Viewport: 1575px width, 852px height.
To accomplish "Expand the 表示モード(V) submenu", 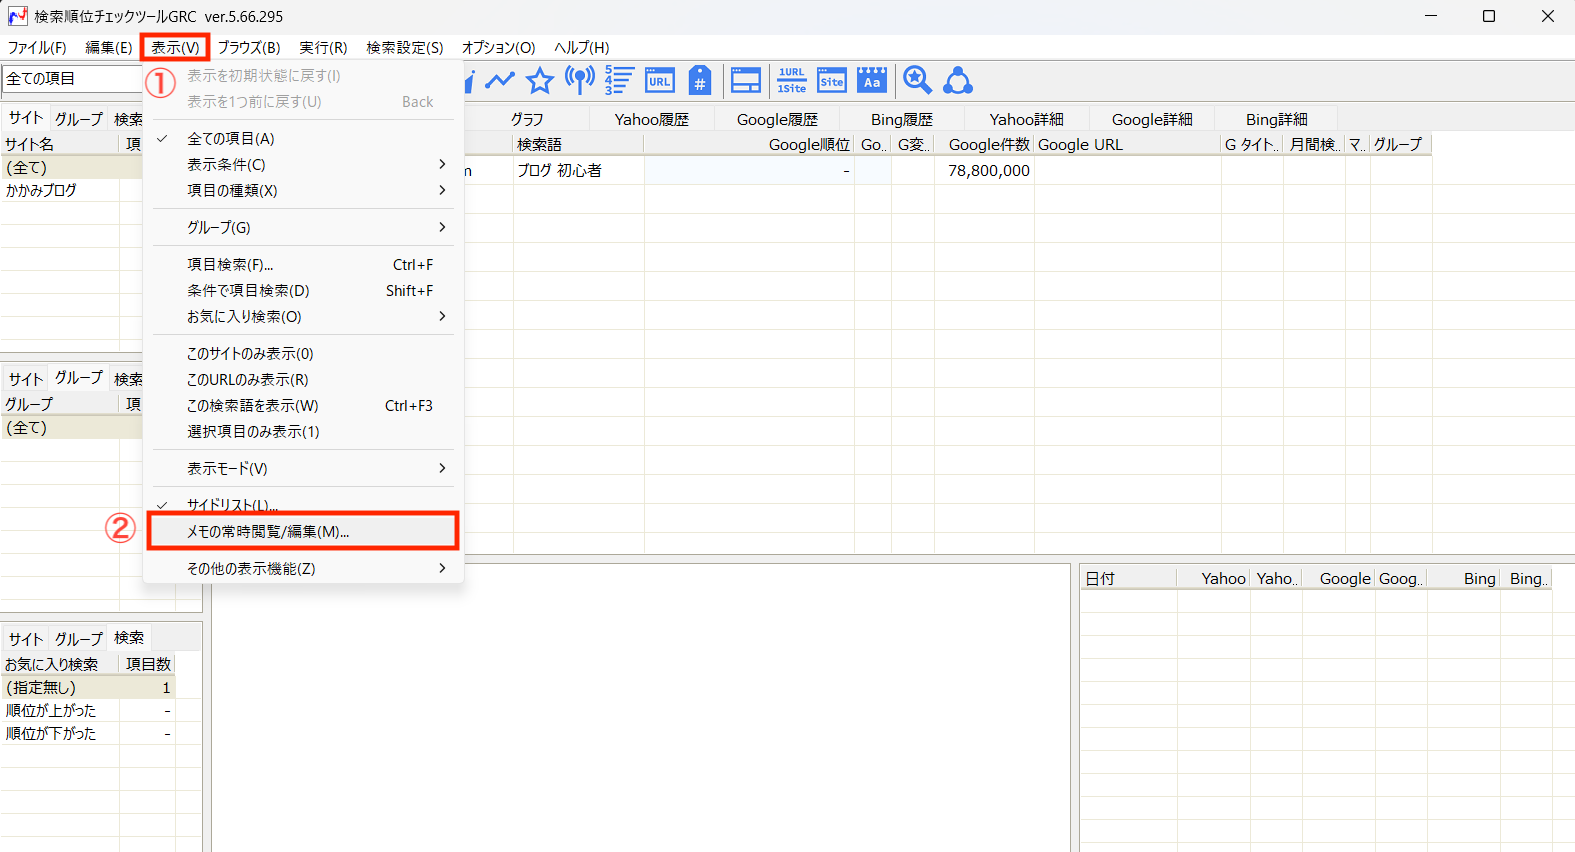I will 303,468.
